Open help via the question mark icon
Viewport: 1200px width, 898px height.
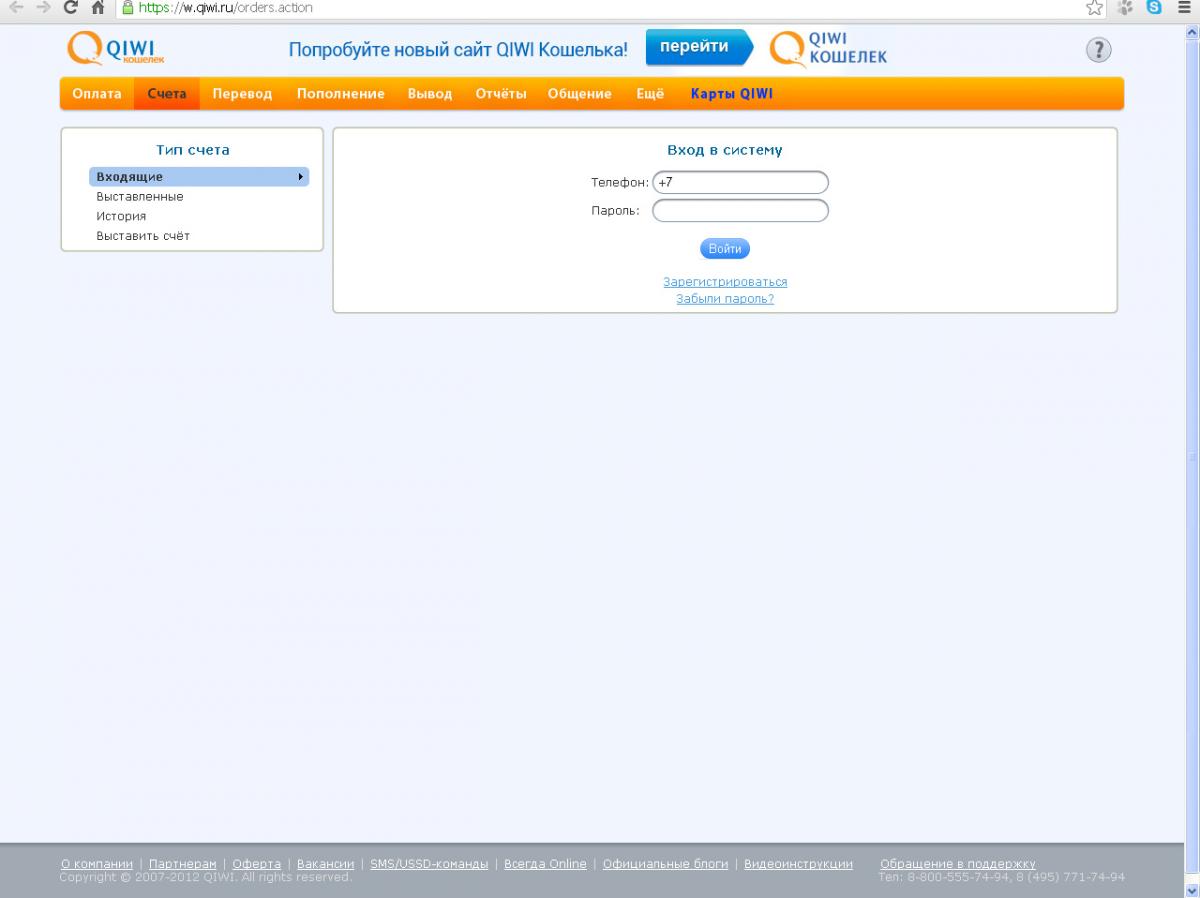click(1098, 50)
